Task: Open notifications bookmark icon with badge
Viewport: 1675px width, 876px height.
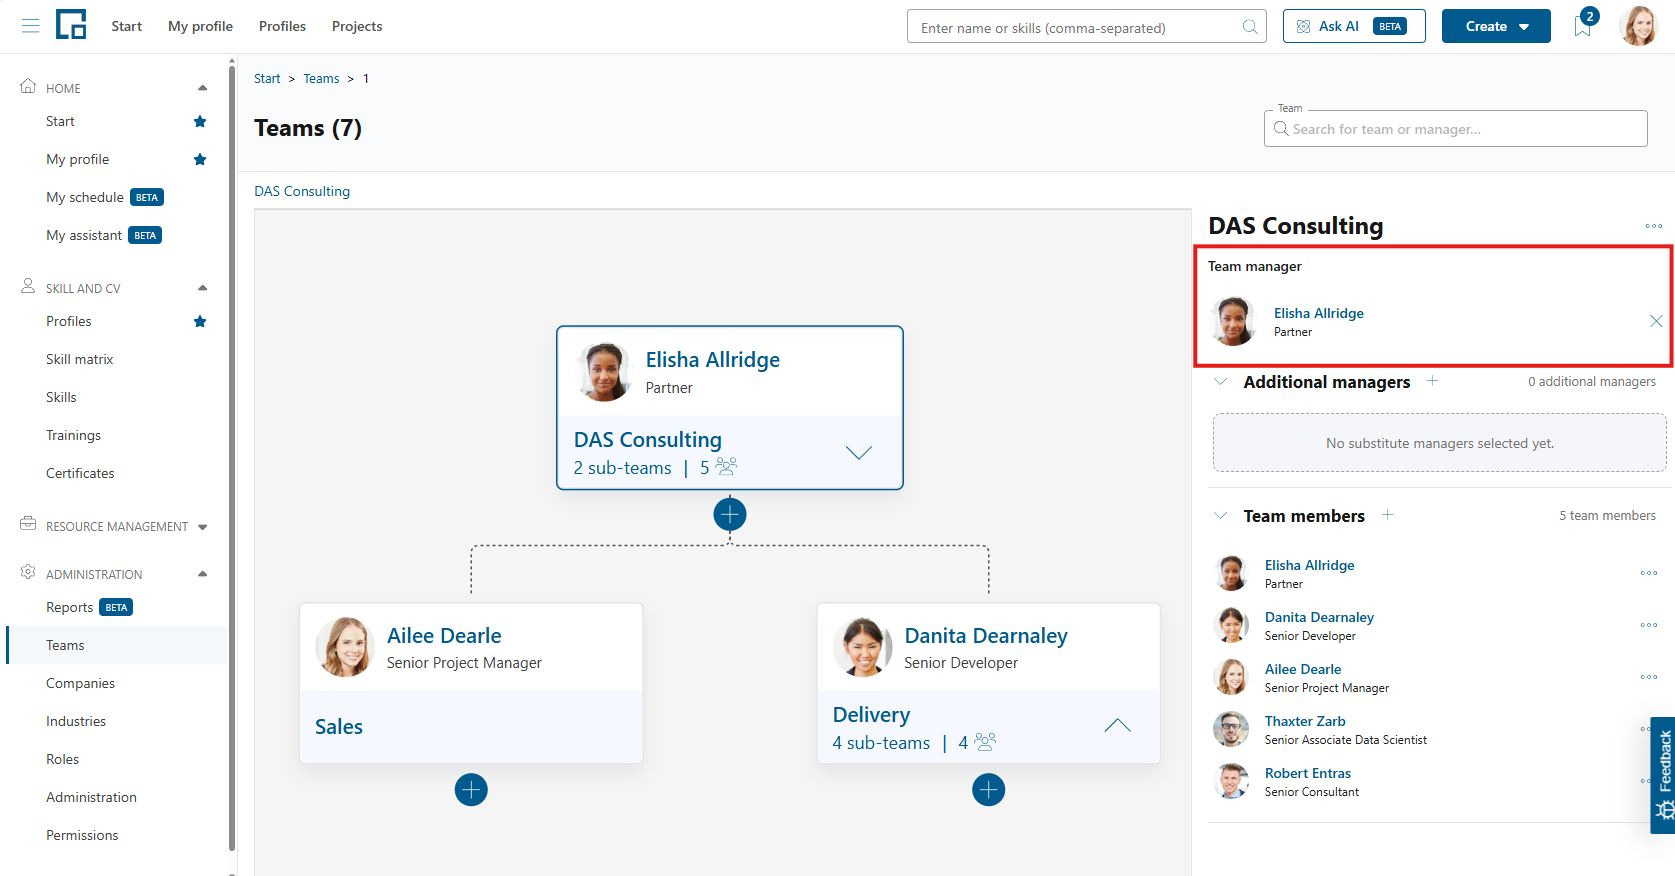Action: click(x=1584, y=24)
